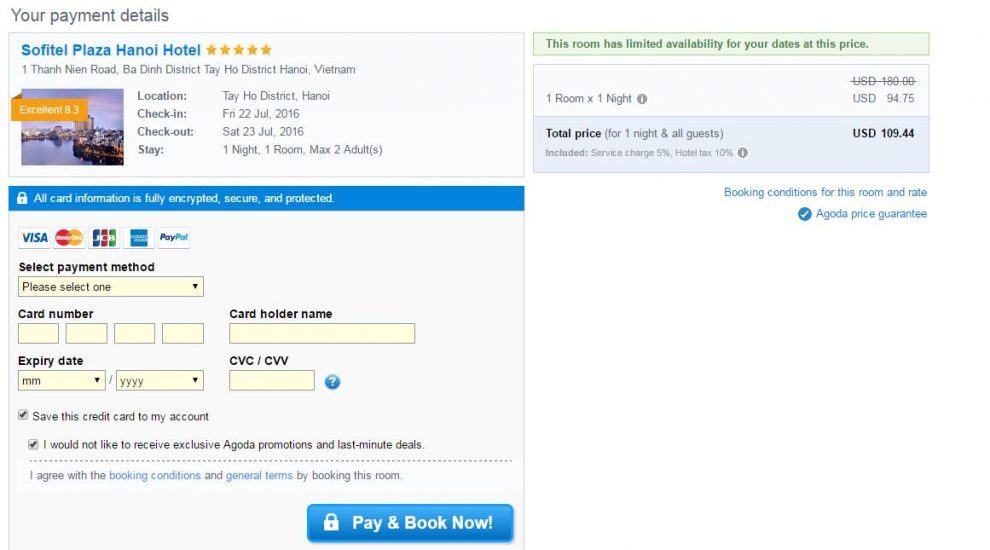This screenshot has height=550, width=990.
Task: Click the info icon beside Hotel tax 10%
Action: (743, 153)
